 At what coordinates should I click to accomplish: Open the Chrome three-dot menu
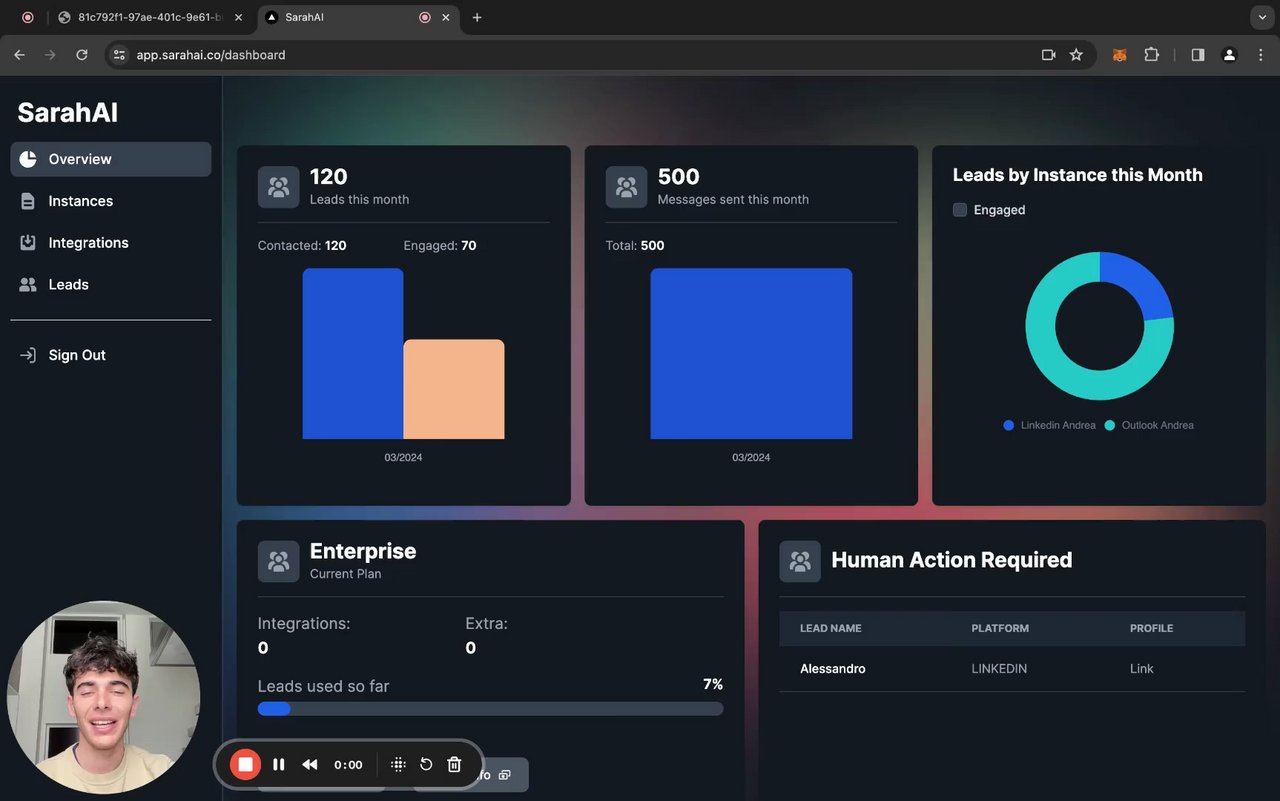coord(1261,55)
